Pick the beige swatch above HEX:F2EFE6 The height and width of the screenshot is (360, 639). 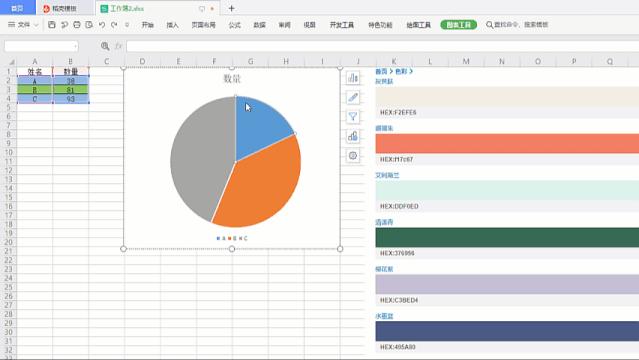[x=507, y=97]
